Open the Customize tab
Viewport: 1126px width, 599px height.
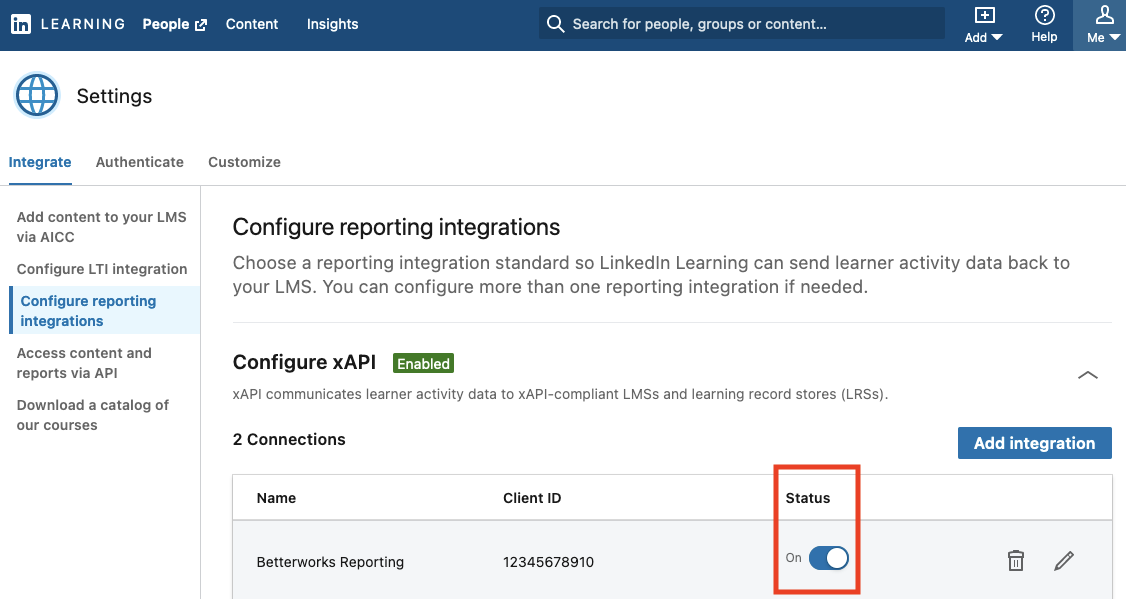click(x=244, y=162)
